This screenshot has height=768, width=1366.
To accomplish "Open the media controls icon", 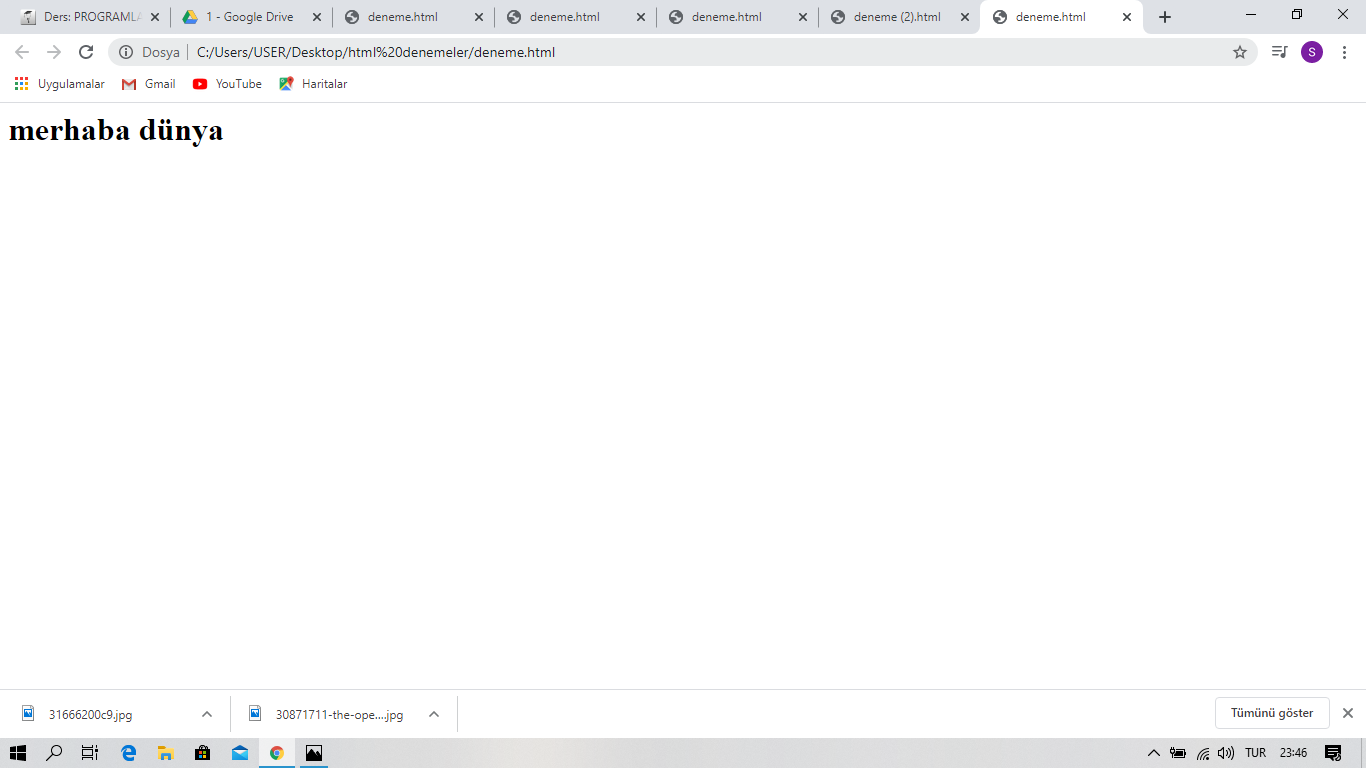I will (1278, 51).
